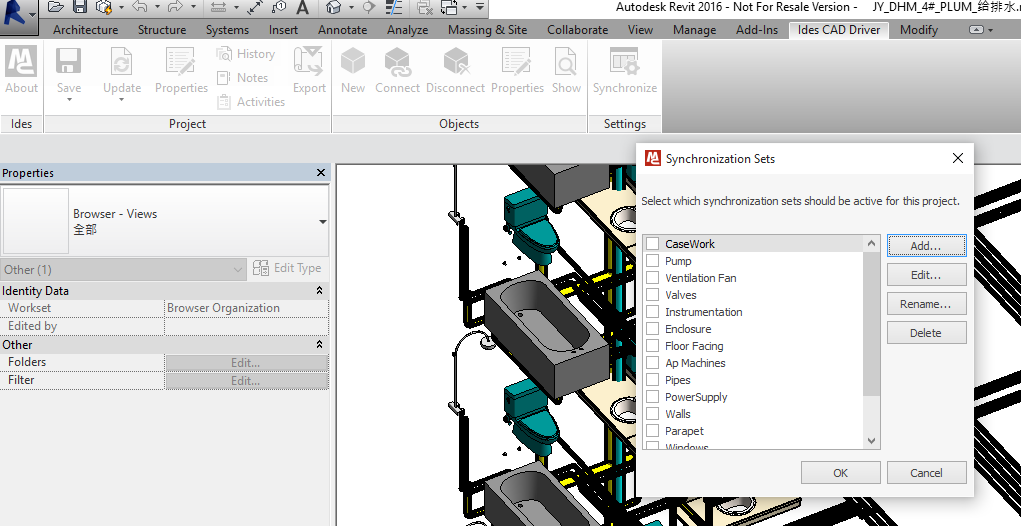
Task: Click the Switch Windows icon
Action: [449, 7]
